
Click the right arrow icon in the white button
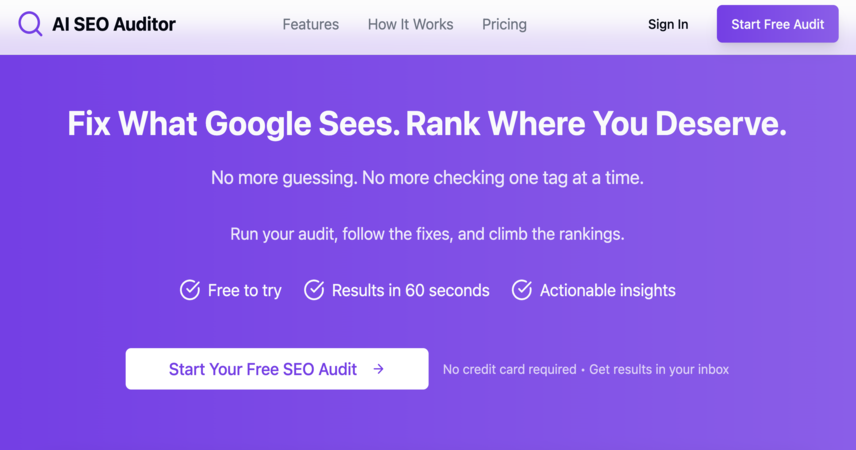[x=378, y=369]
